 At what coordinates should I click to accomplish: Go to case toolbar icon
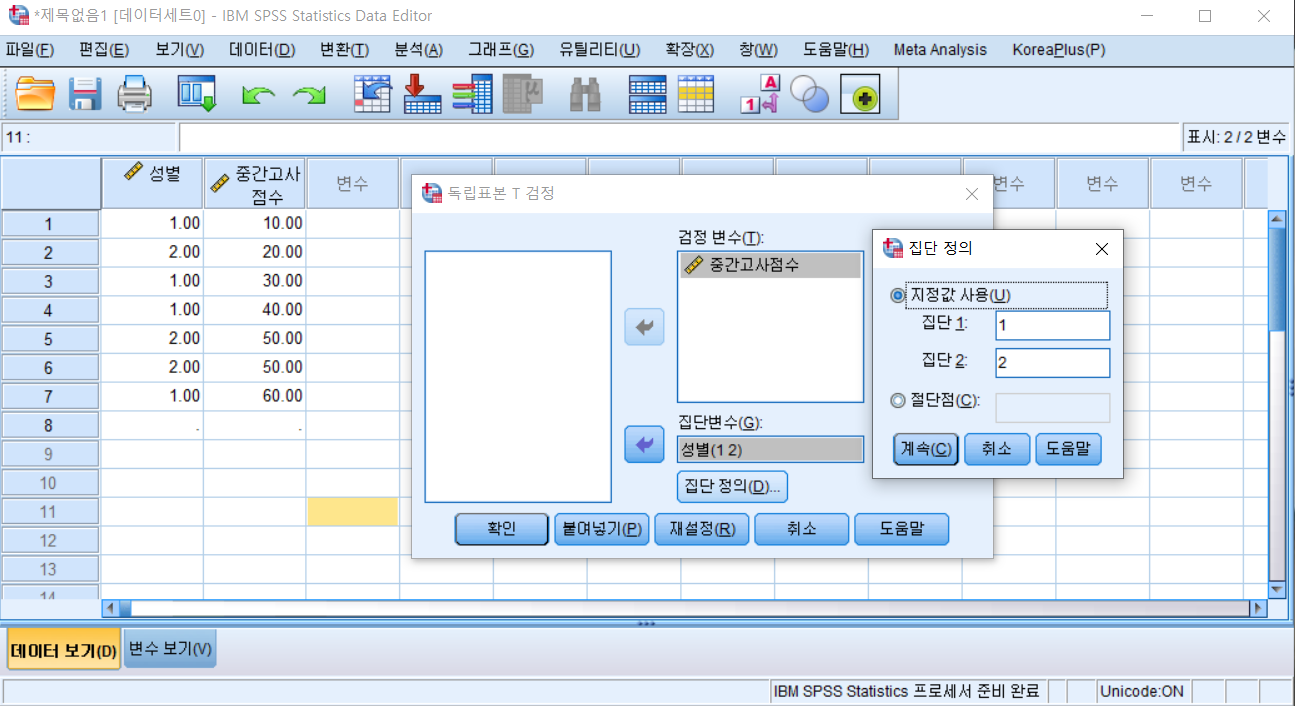pos(373,95)
